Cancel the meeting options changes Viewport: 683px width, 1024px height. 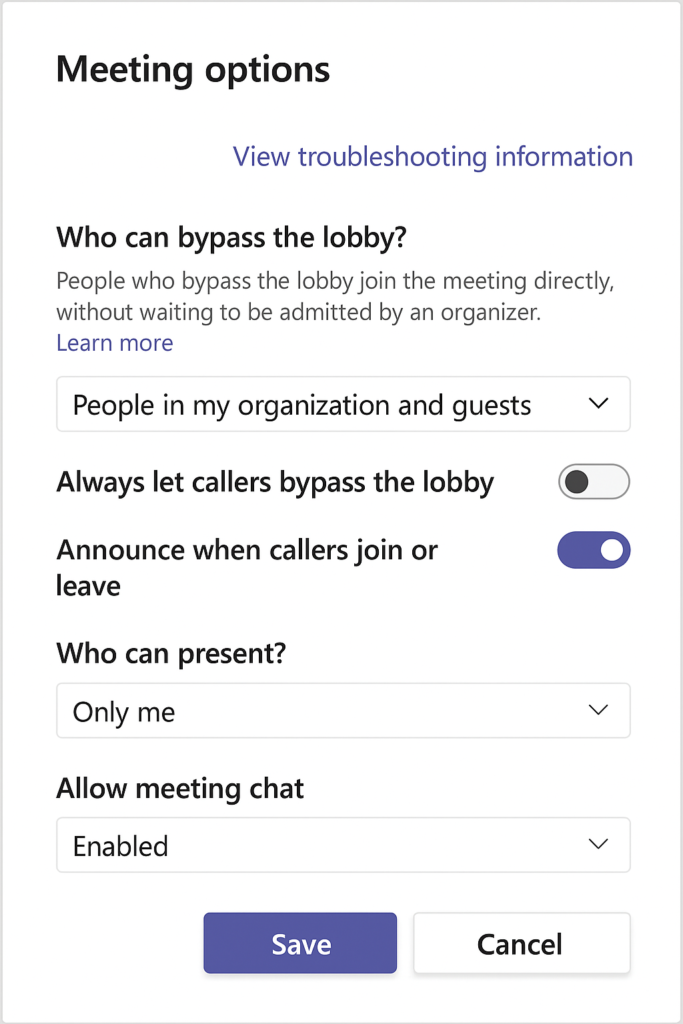[x=522, y=943]
